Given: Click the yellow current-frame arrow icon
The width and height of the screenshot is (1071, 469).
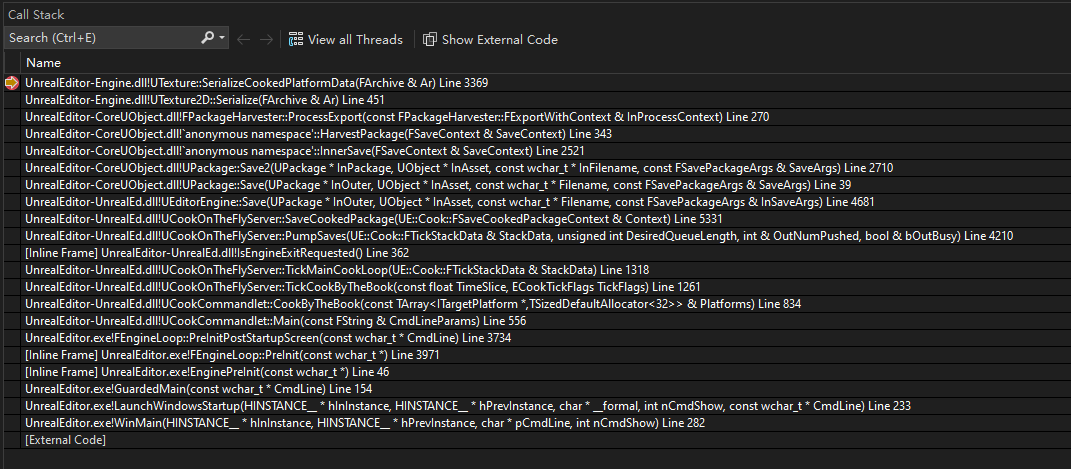Looking at the screenshot, I should coord(12,83).
